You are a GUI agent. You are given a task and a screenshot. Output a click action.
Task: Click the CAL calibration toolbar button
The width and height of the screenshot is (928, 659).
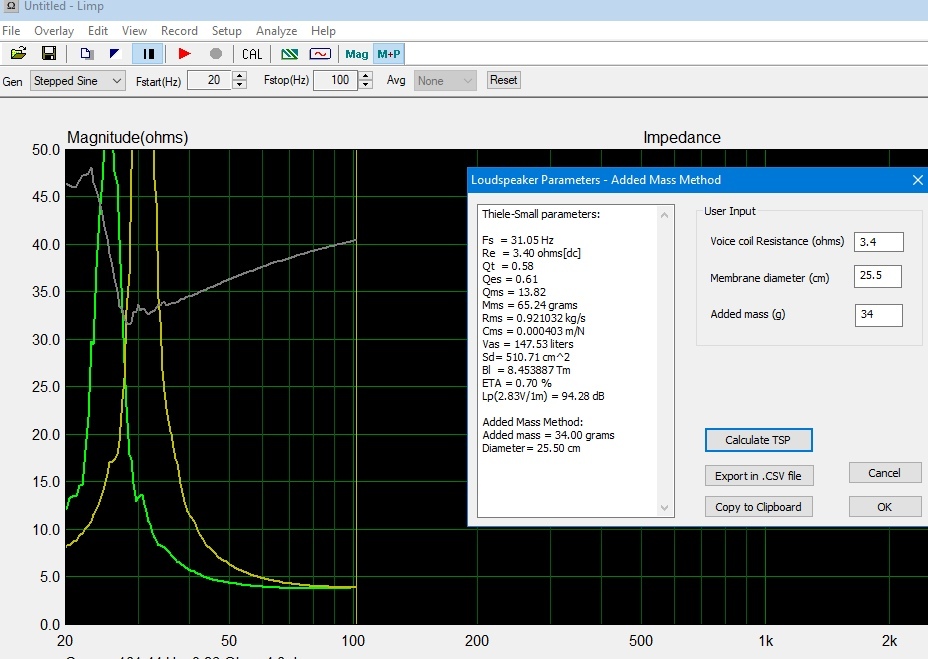click(x=252, y=53)
